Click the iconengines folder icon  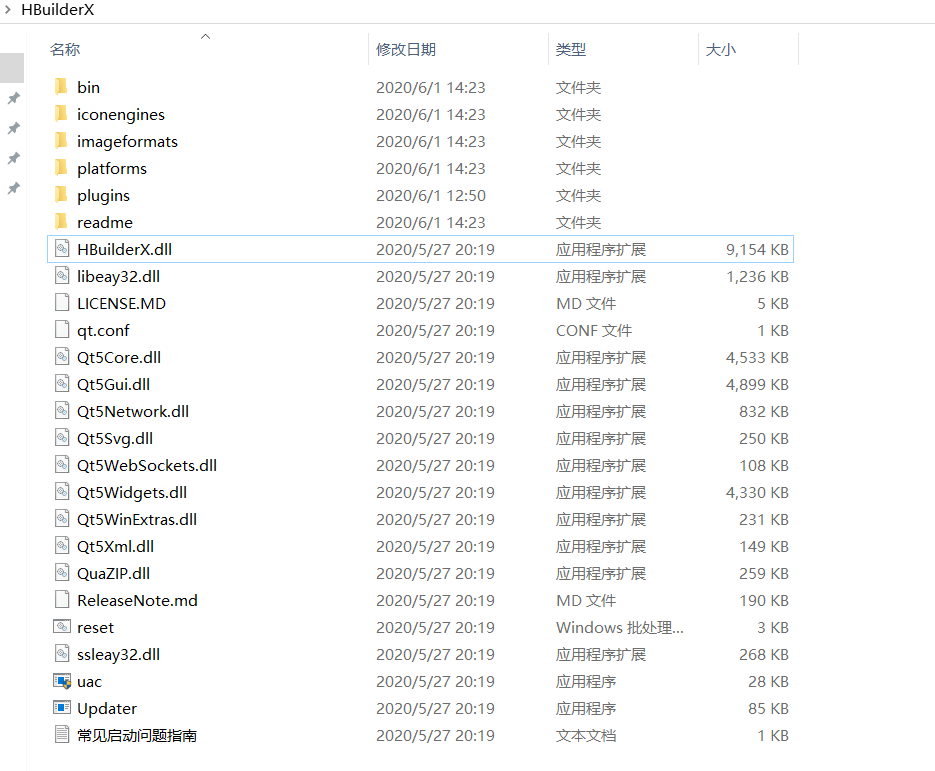point(61,114)
